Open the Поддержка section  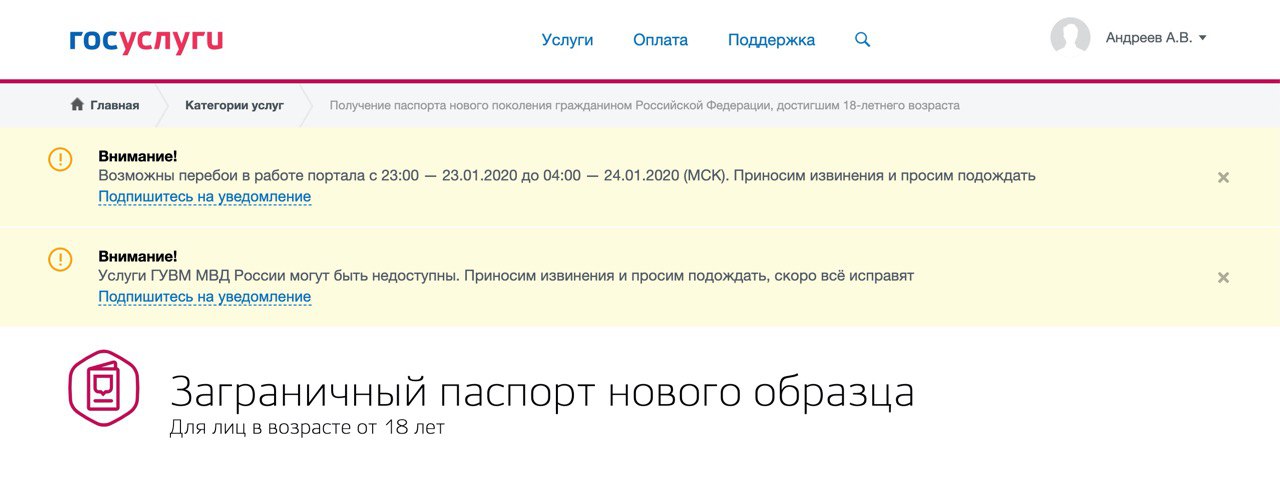(771, 40)
